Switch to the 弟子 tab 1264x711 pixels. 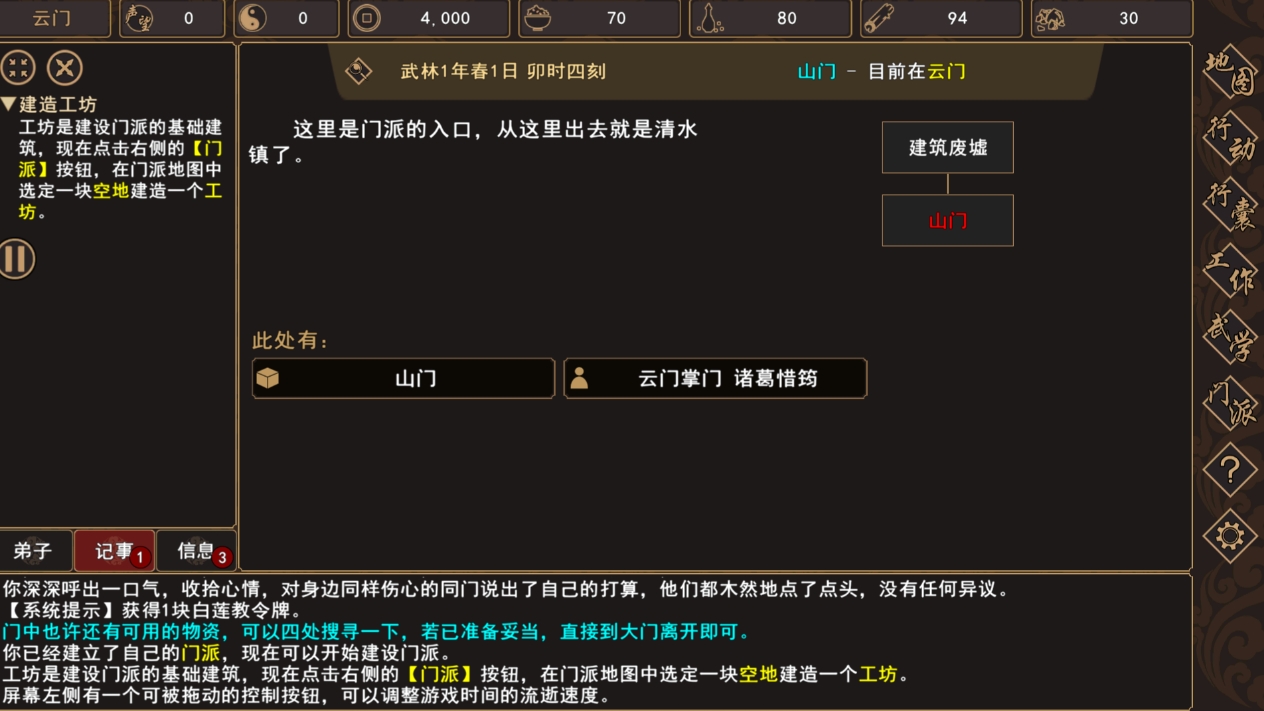[x=36, y=551]
